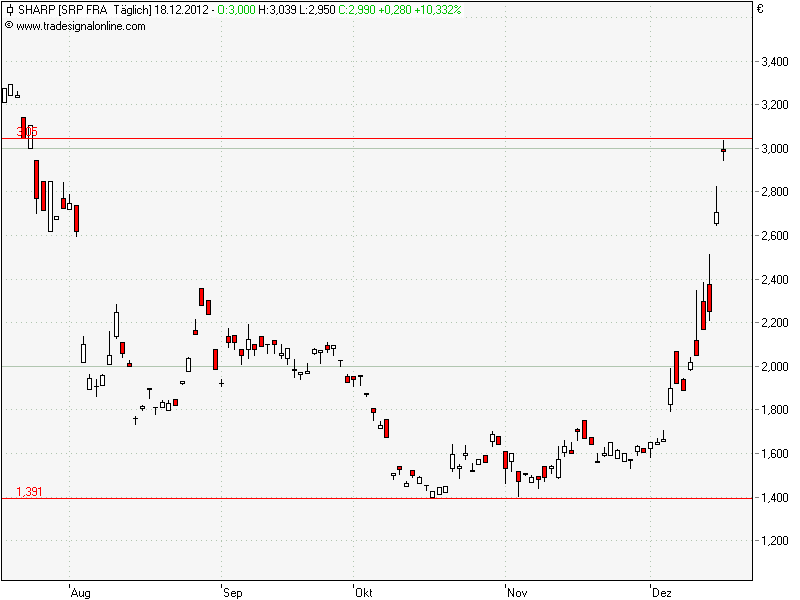The image size is (800, 600).
Task: Click the Sep month label
Action: [x=232, y=593]
